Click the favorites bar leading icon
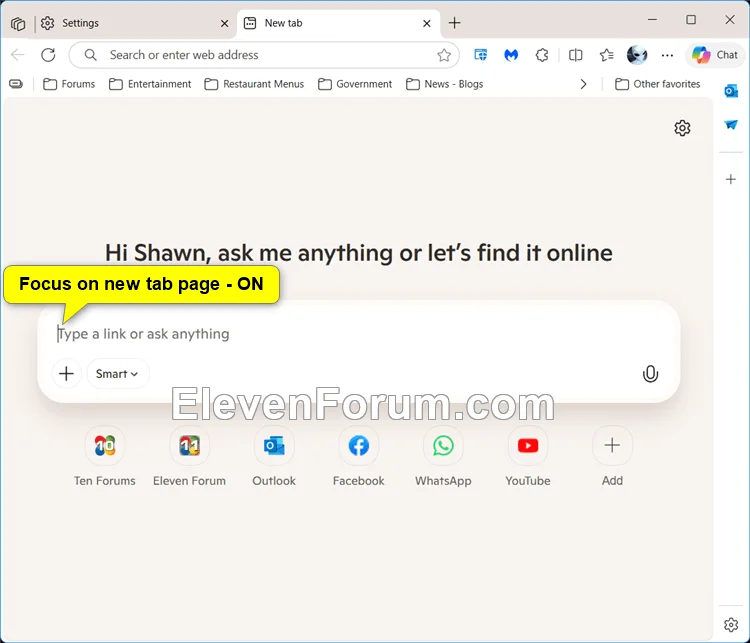750x643 pixels. click(16, 84)
